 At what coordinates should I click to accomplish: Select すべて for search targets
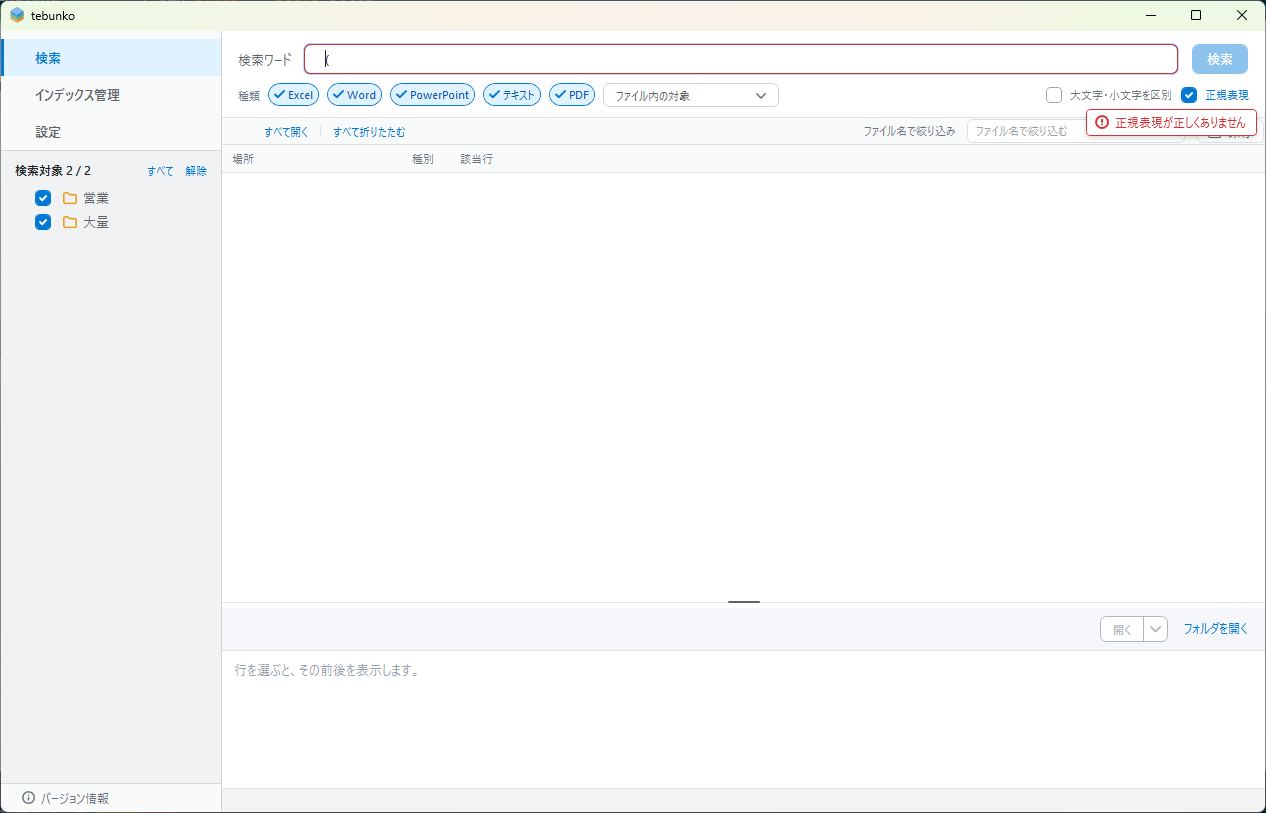click(x=160, y=171)
